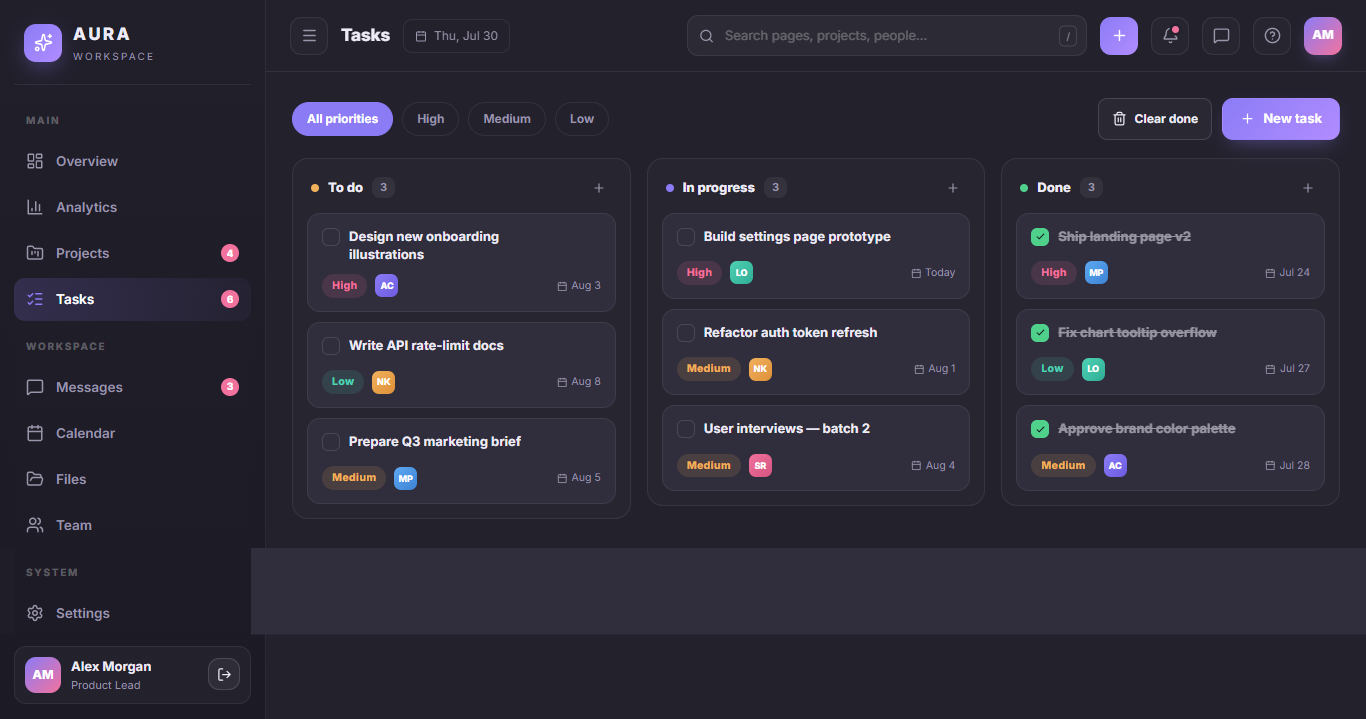1366x719 pixels.
Task: Click the Thu, Jul 30 date chip
Action: click(456, 36)
